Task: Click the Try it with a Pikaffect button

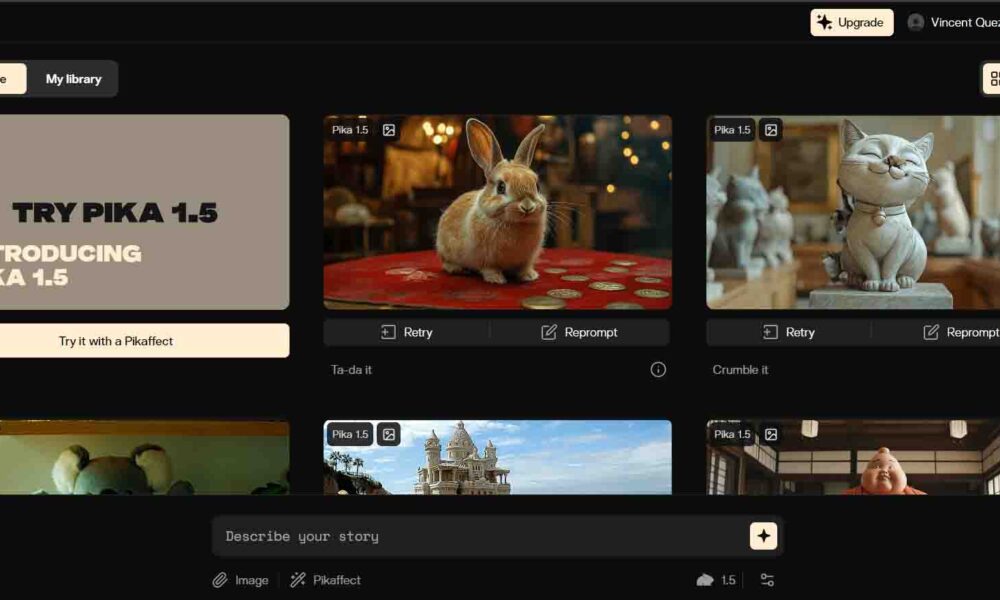Action: point(143,340)
